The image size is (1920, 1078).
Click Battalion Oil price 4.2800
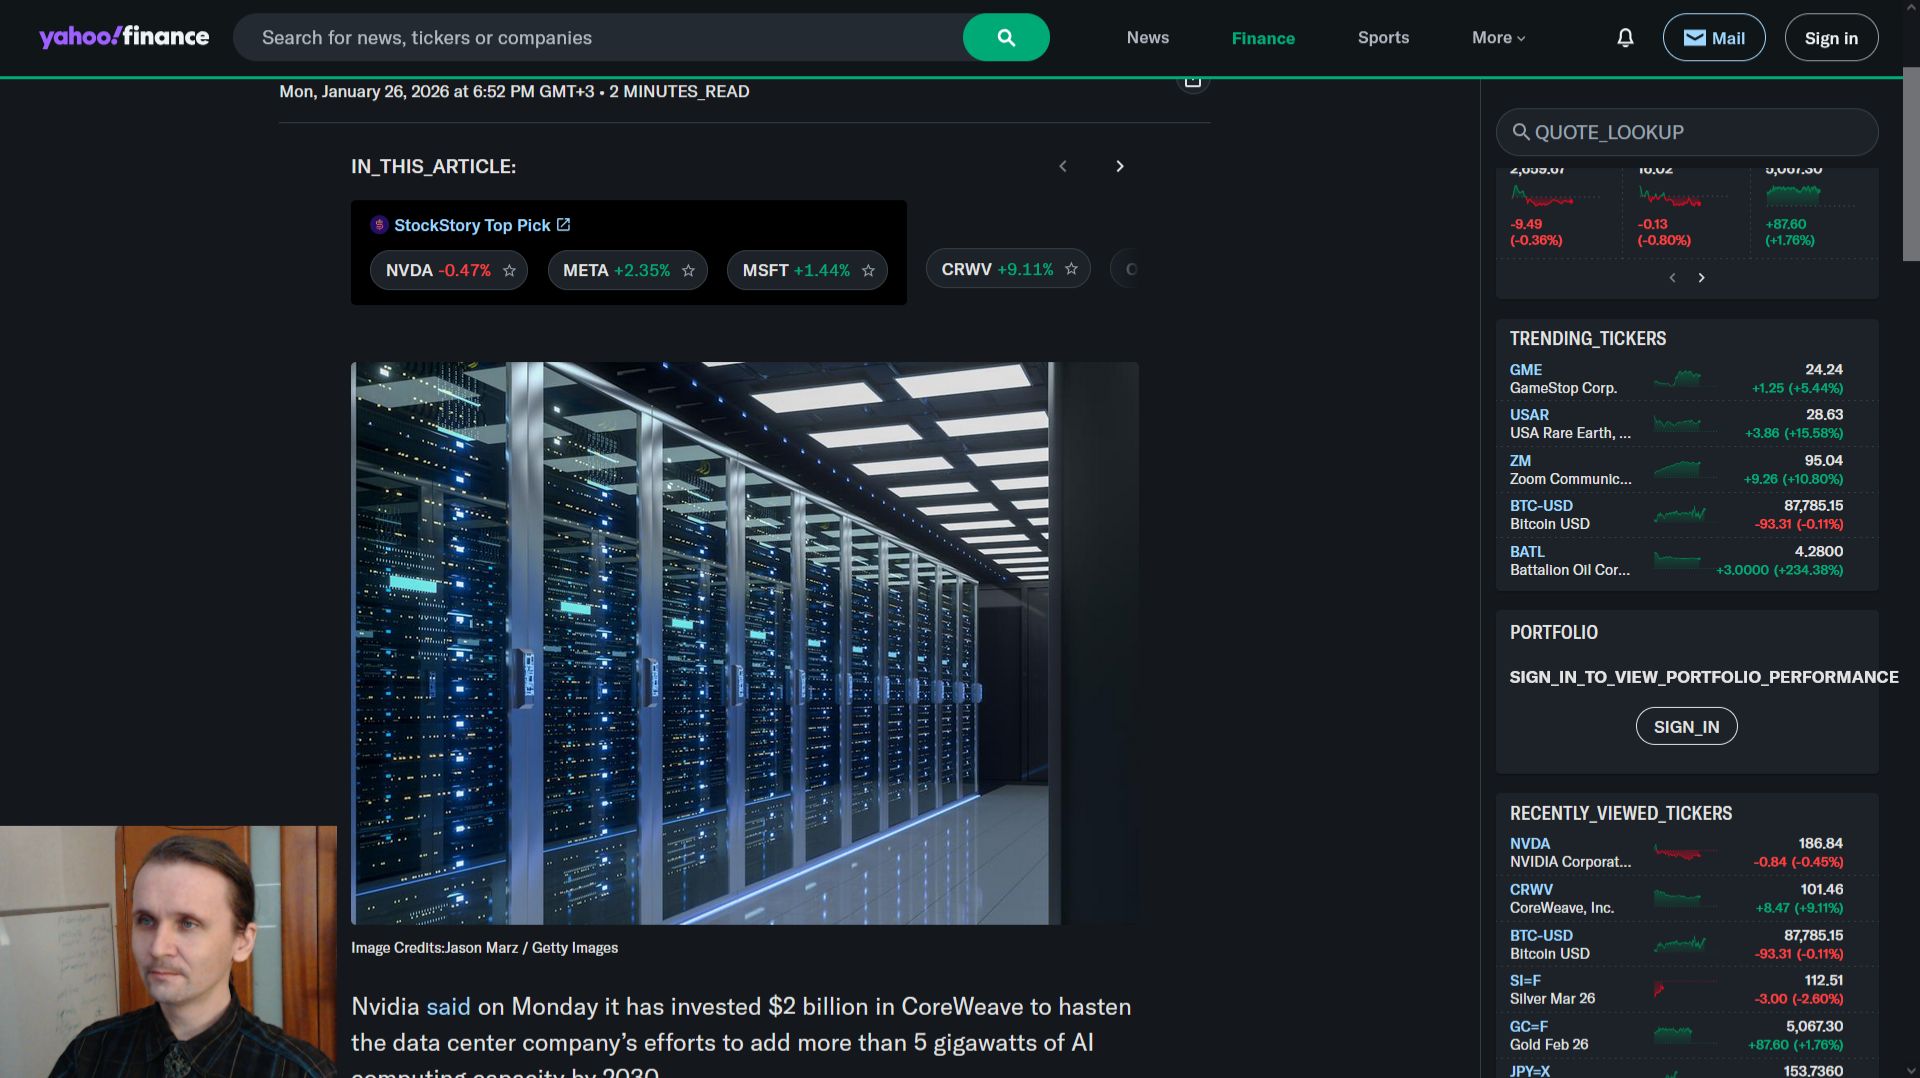[1819, 552]
